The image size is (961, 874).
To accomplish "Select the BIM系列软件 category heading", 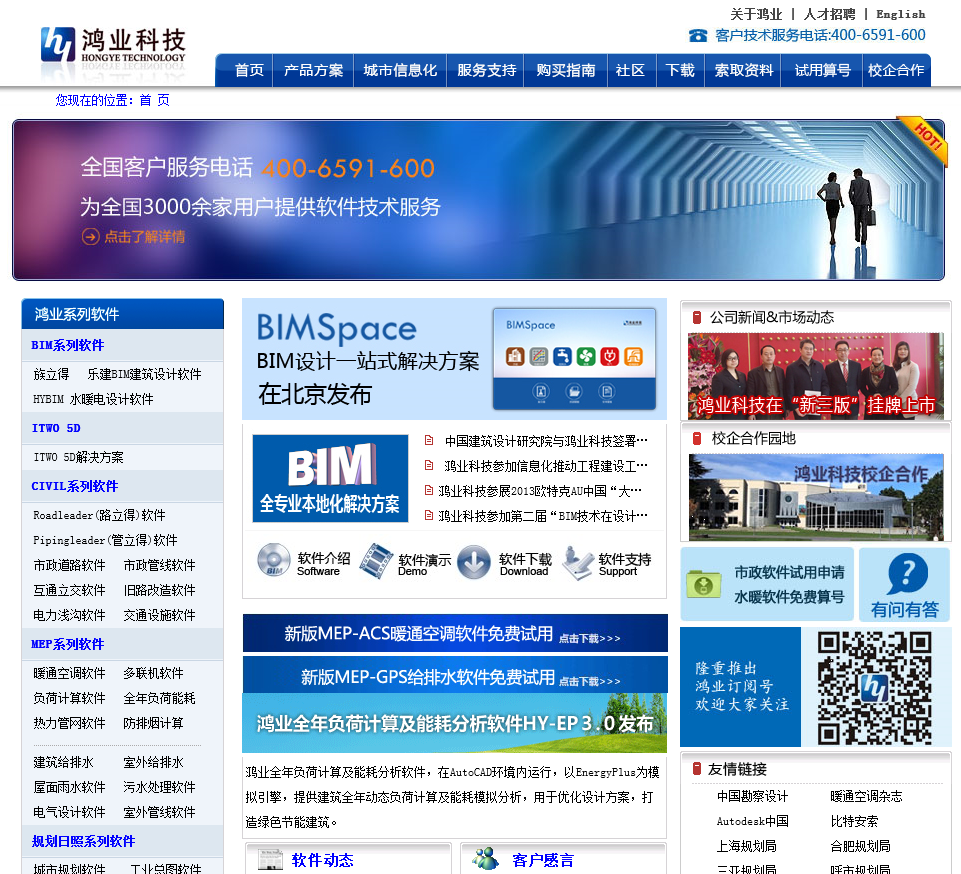I will (x=68, y=345).
